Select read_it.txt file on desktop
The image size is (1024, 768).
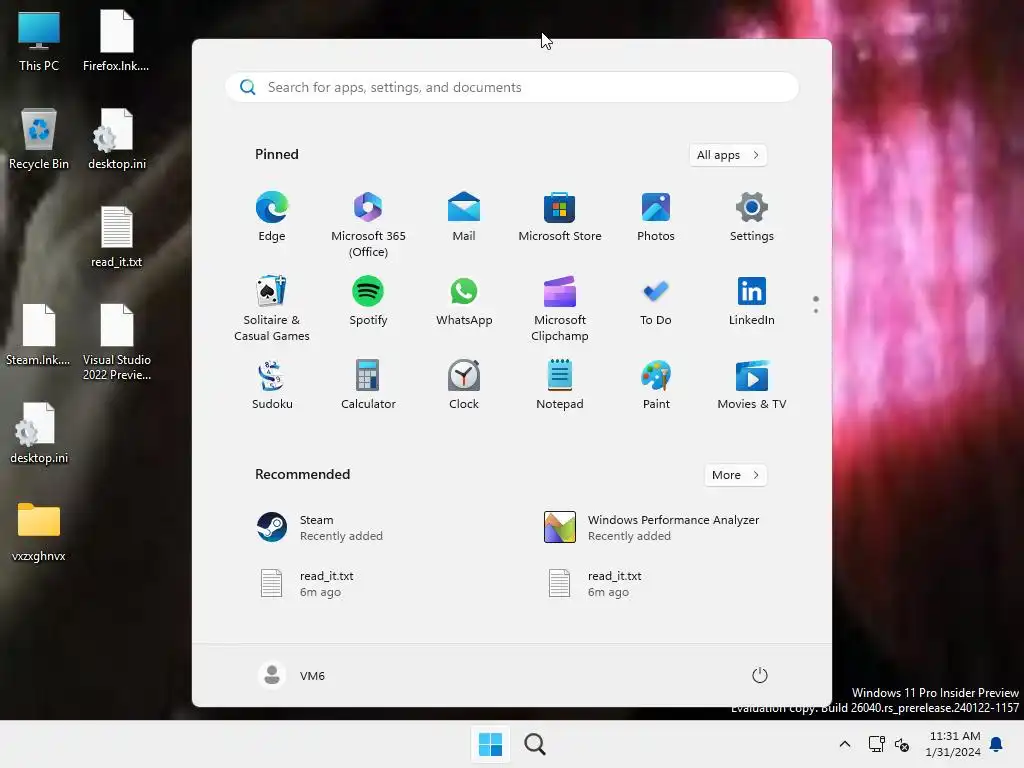(116, 236)
